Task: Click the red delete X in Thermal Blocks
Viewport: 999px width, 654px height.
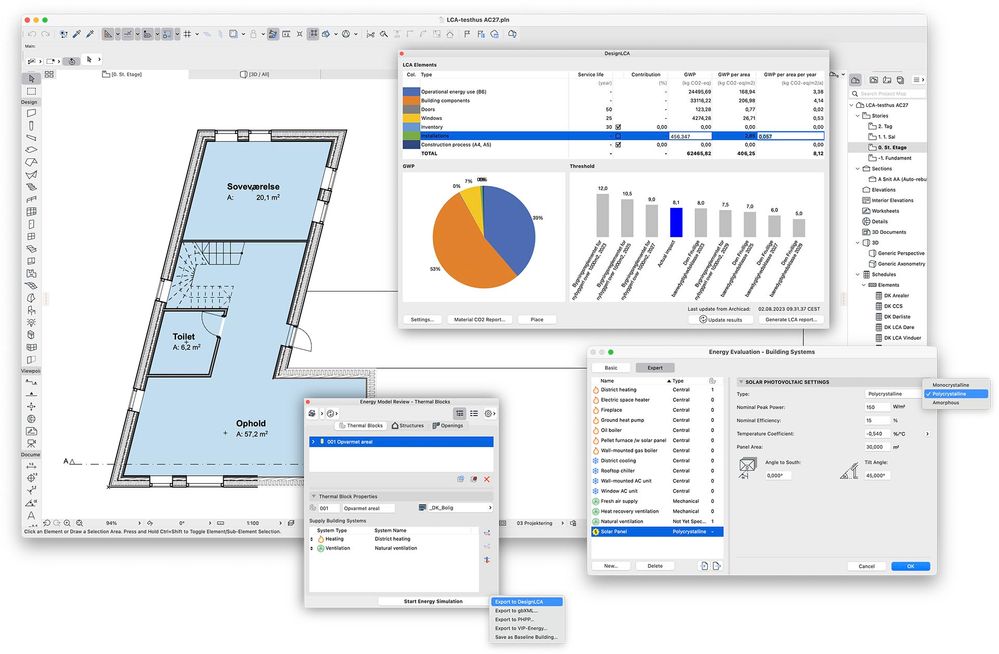Action: 487,479
